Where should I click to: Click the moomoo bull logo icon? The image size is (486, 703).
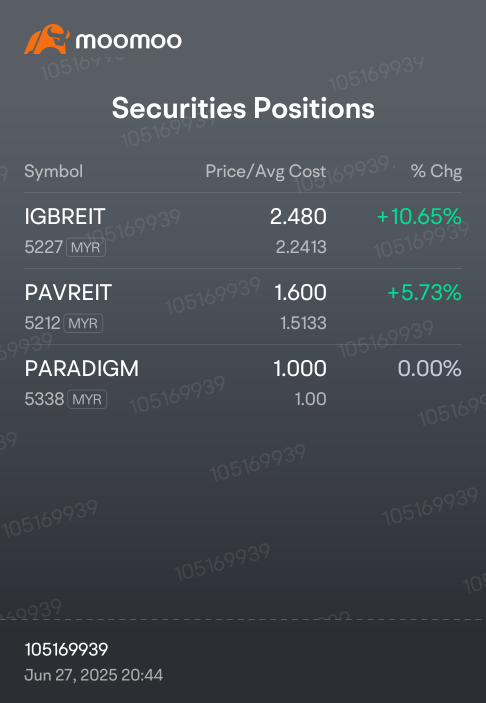pyautogui.click(x=47, y=39)
